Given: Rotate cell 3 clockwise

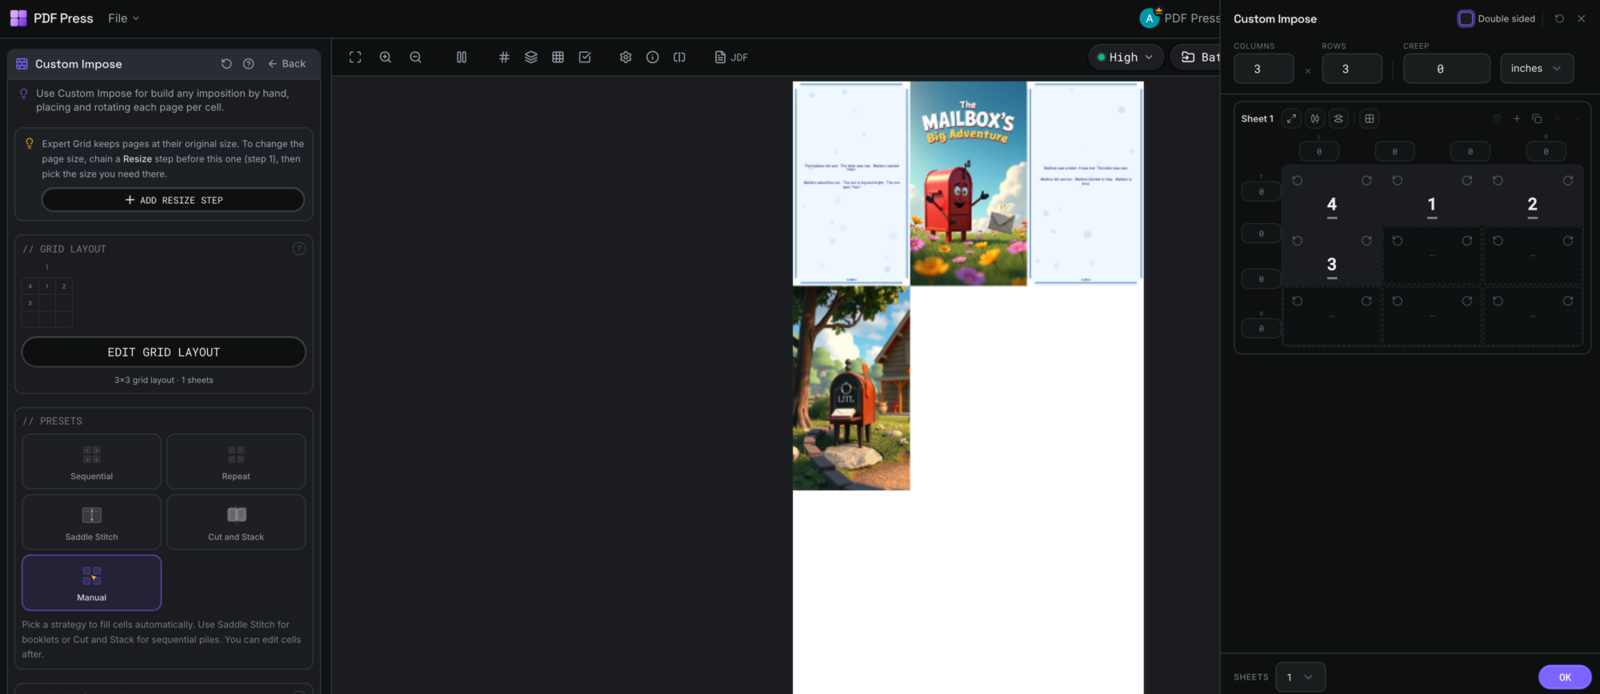Looking at the screenshot, I should click(1366, 241).
